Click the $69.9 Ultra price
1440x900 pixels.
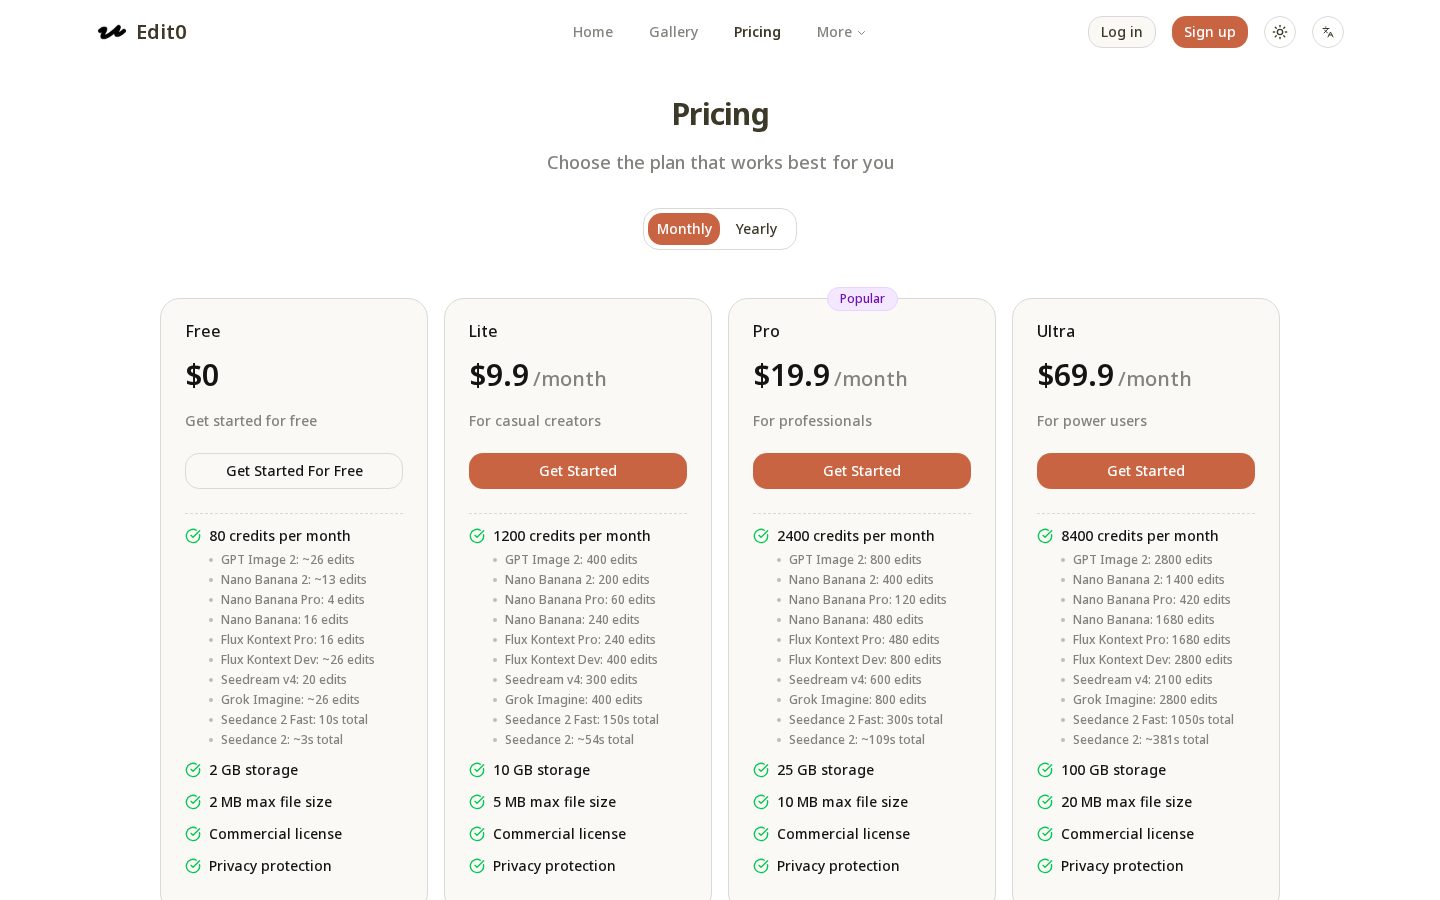[1075, 375]
